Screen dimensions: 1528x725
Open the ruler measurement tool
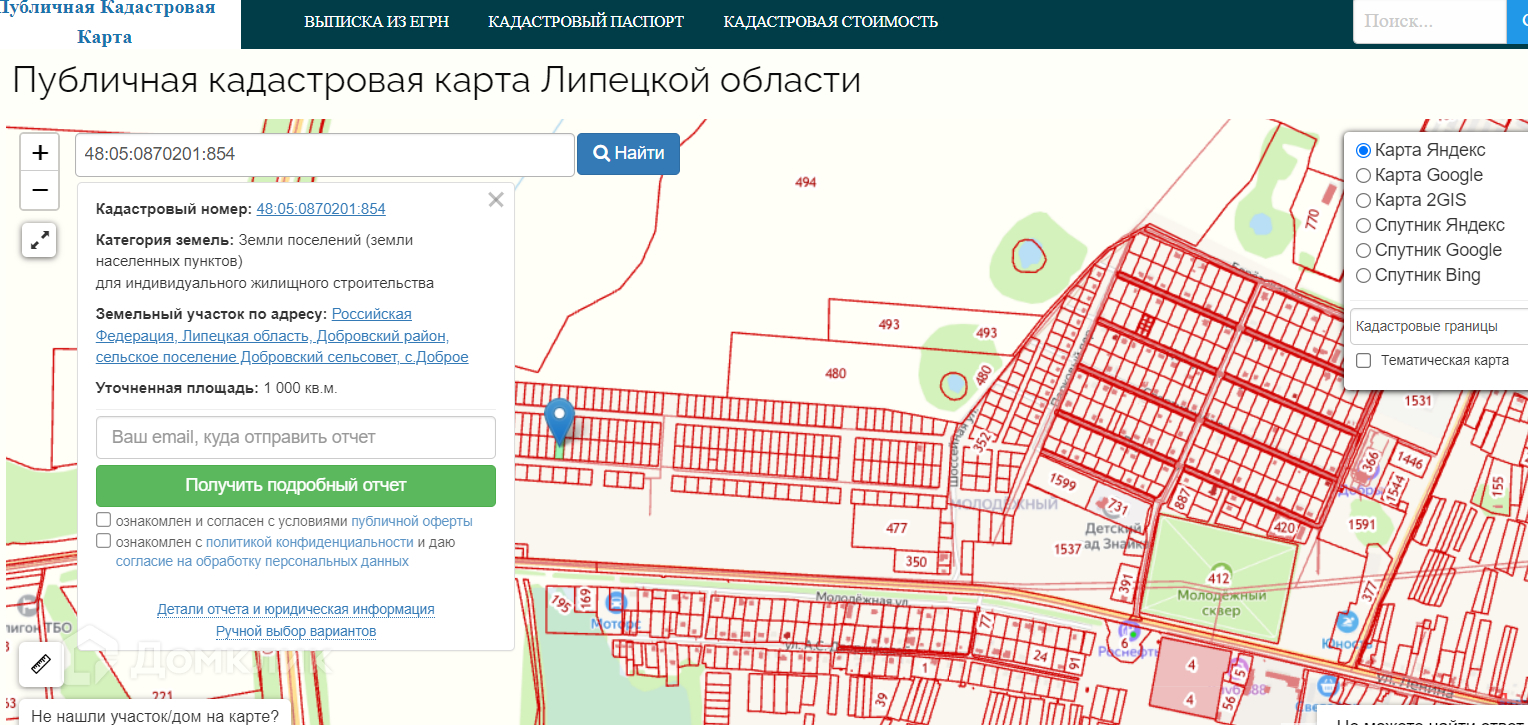point(41,664)
